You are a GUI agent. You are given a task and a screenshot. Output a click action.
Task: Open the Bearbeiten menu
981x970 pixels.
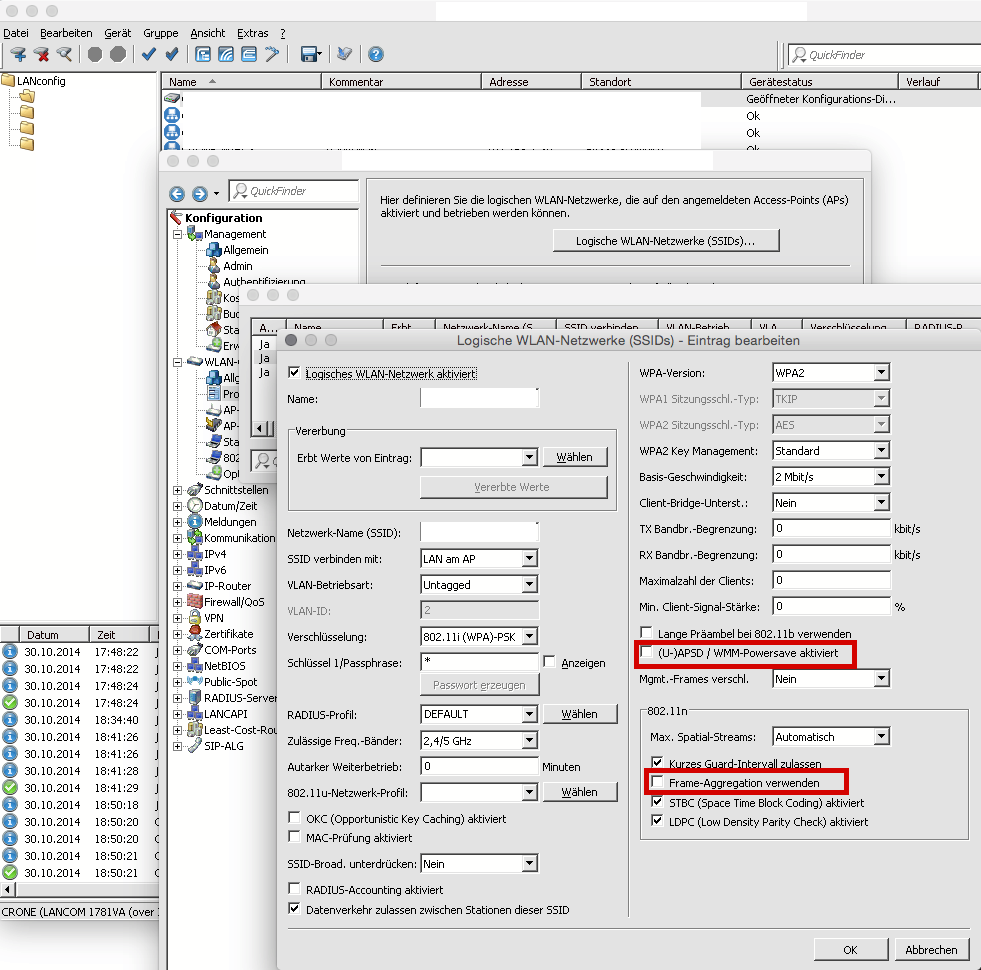pos(66,33)
